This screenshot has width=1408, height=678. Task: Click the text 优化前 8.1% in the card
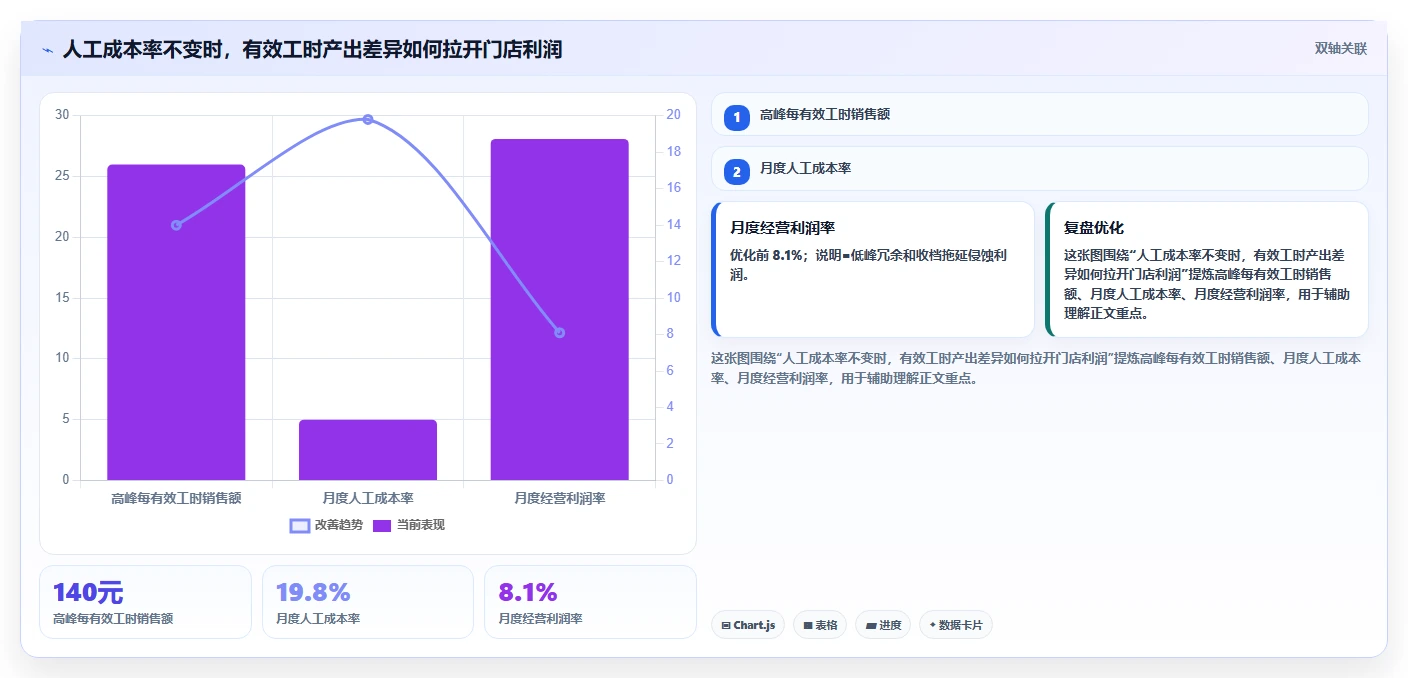click(x=766, y=255)
